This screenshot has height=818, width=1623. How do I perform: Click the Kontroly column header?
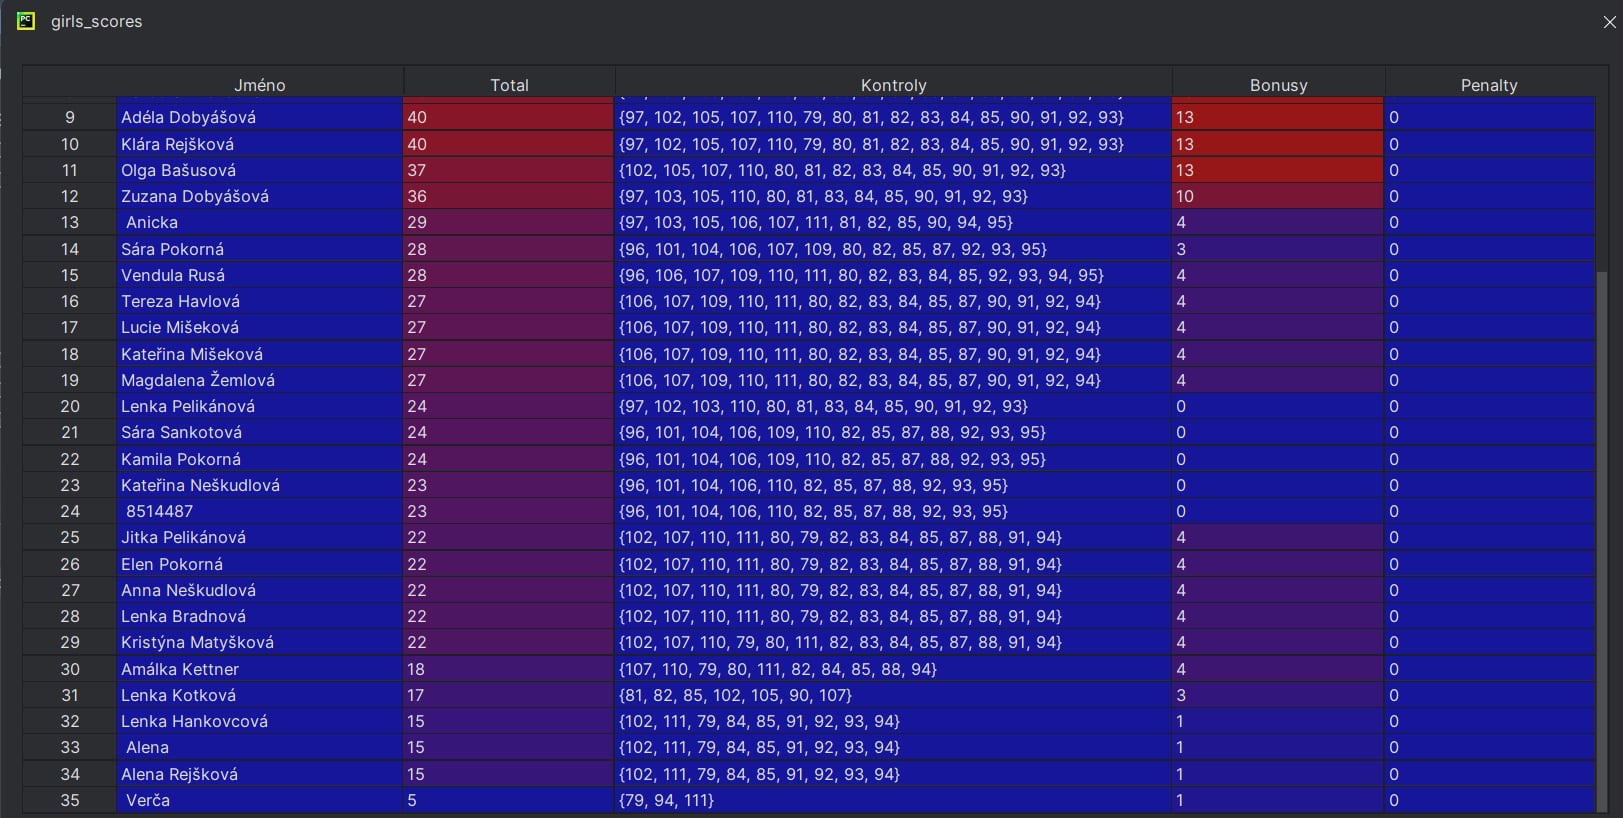pos(894,85)
